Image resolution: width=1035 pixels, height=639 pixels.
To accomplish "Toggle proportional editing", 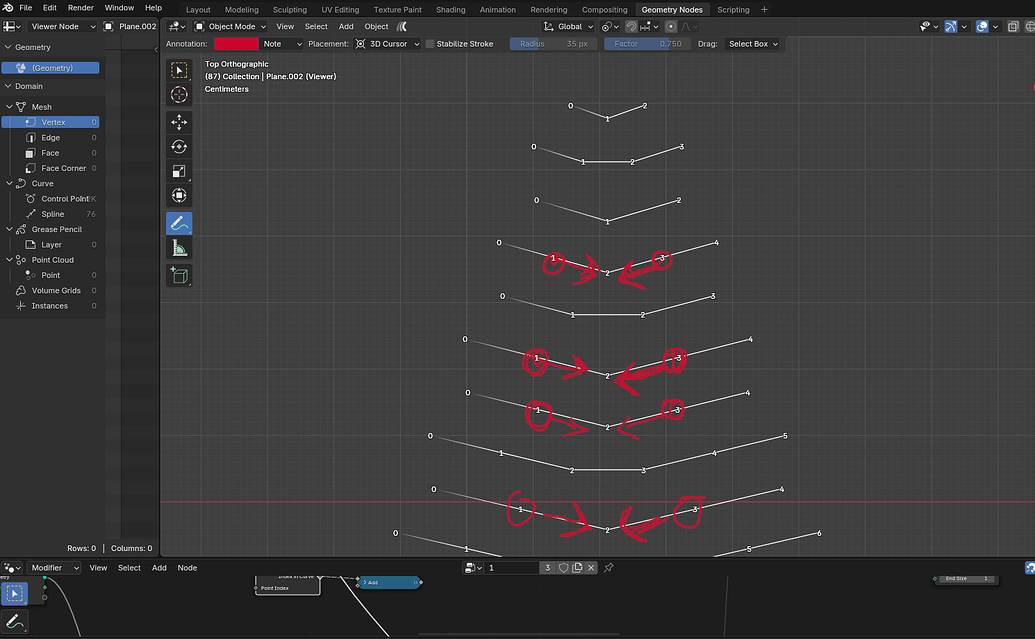I will [671, 26].
